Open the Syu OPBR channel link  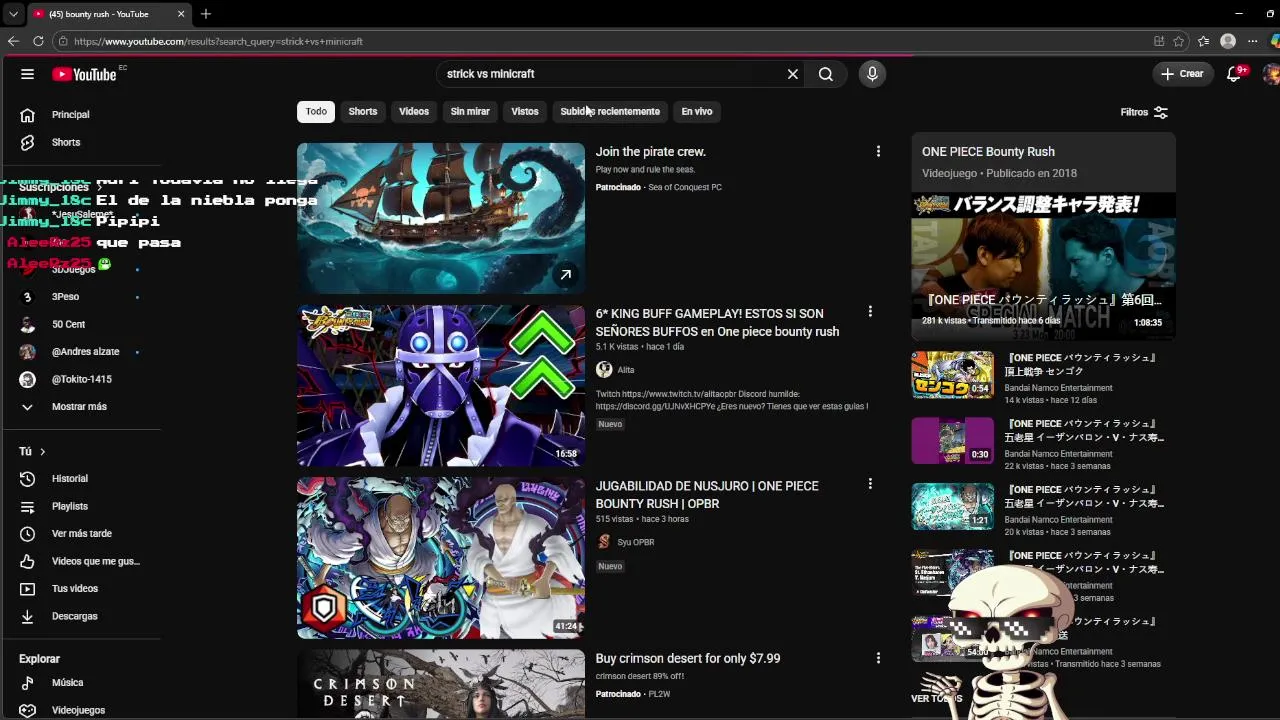(635, 542)
